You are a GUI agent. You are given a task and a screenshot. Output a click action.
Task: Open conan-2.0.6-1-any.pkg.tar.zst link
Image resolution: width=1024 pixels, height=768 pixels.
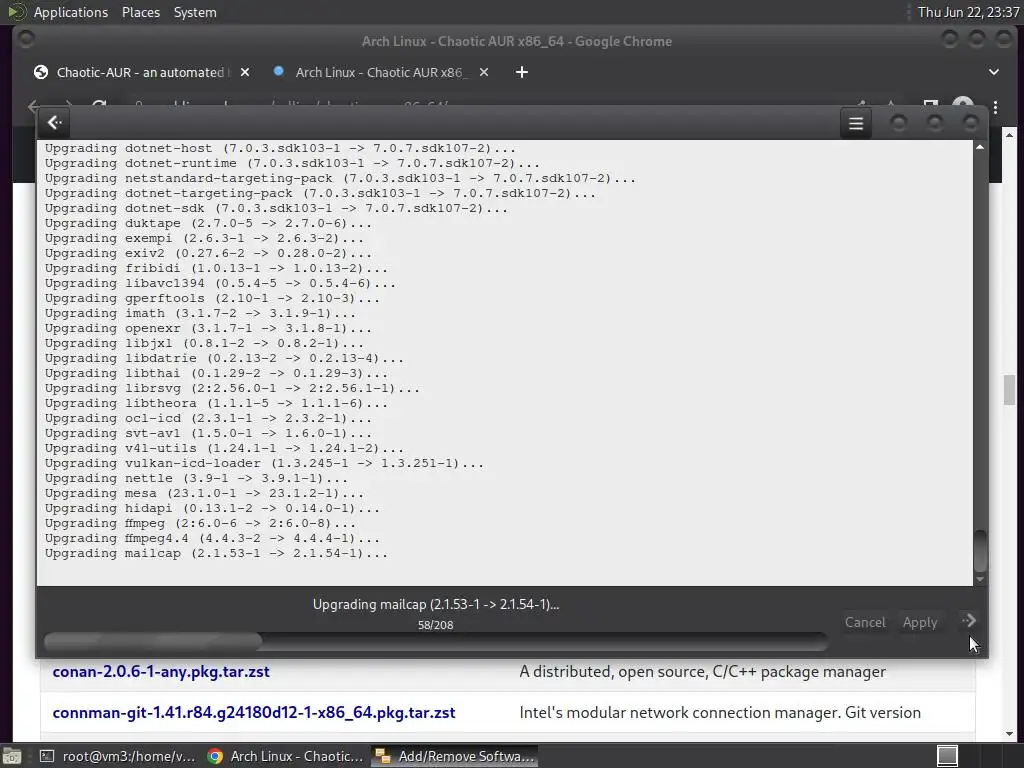(161, 671)
